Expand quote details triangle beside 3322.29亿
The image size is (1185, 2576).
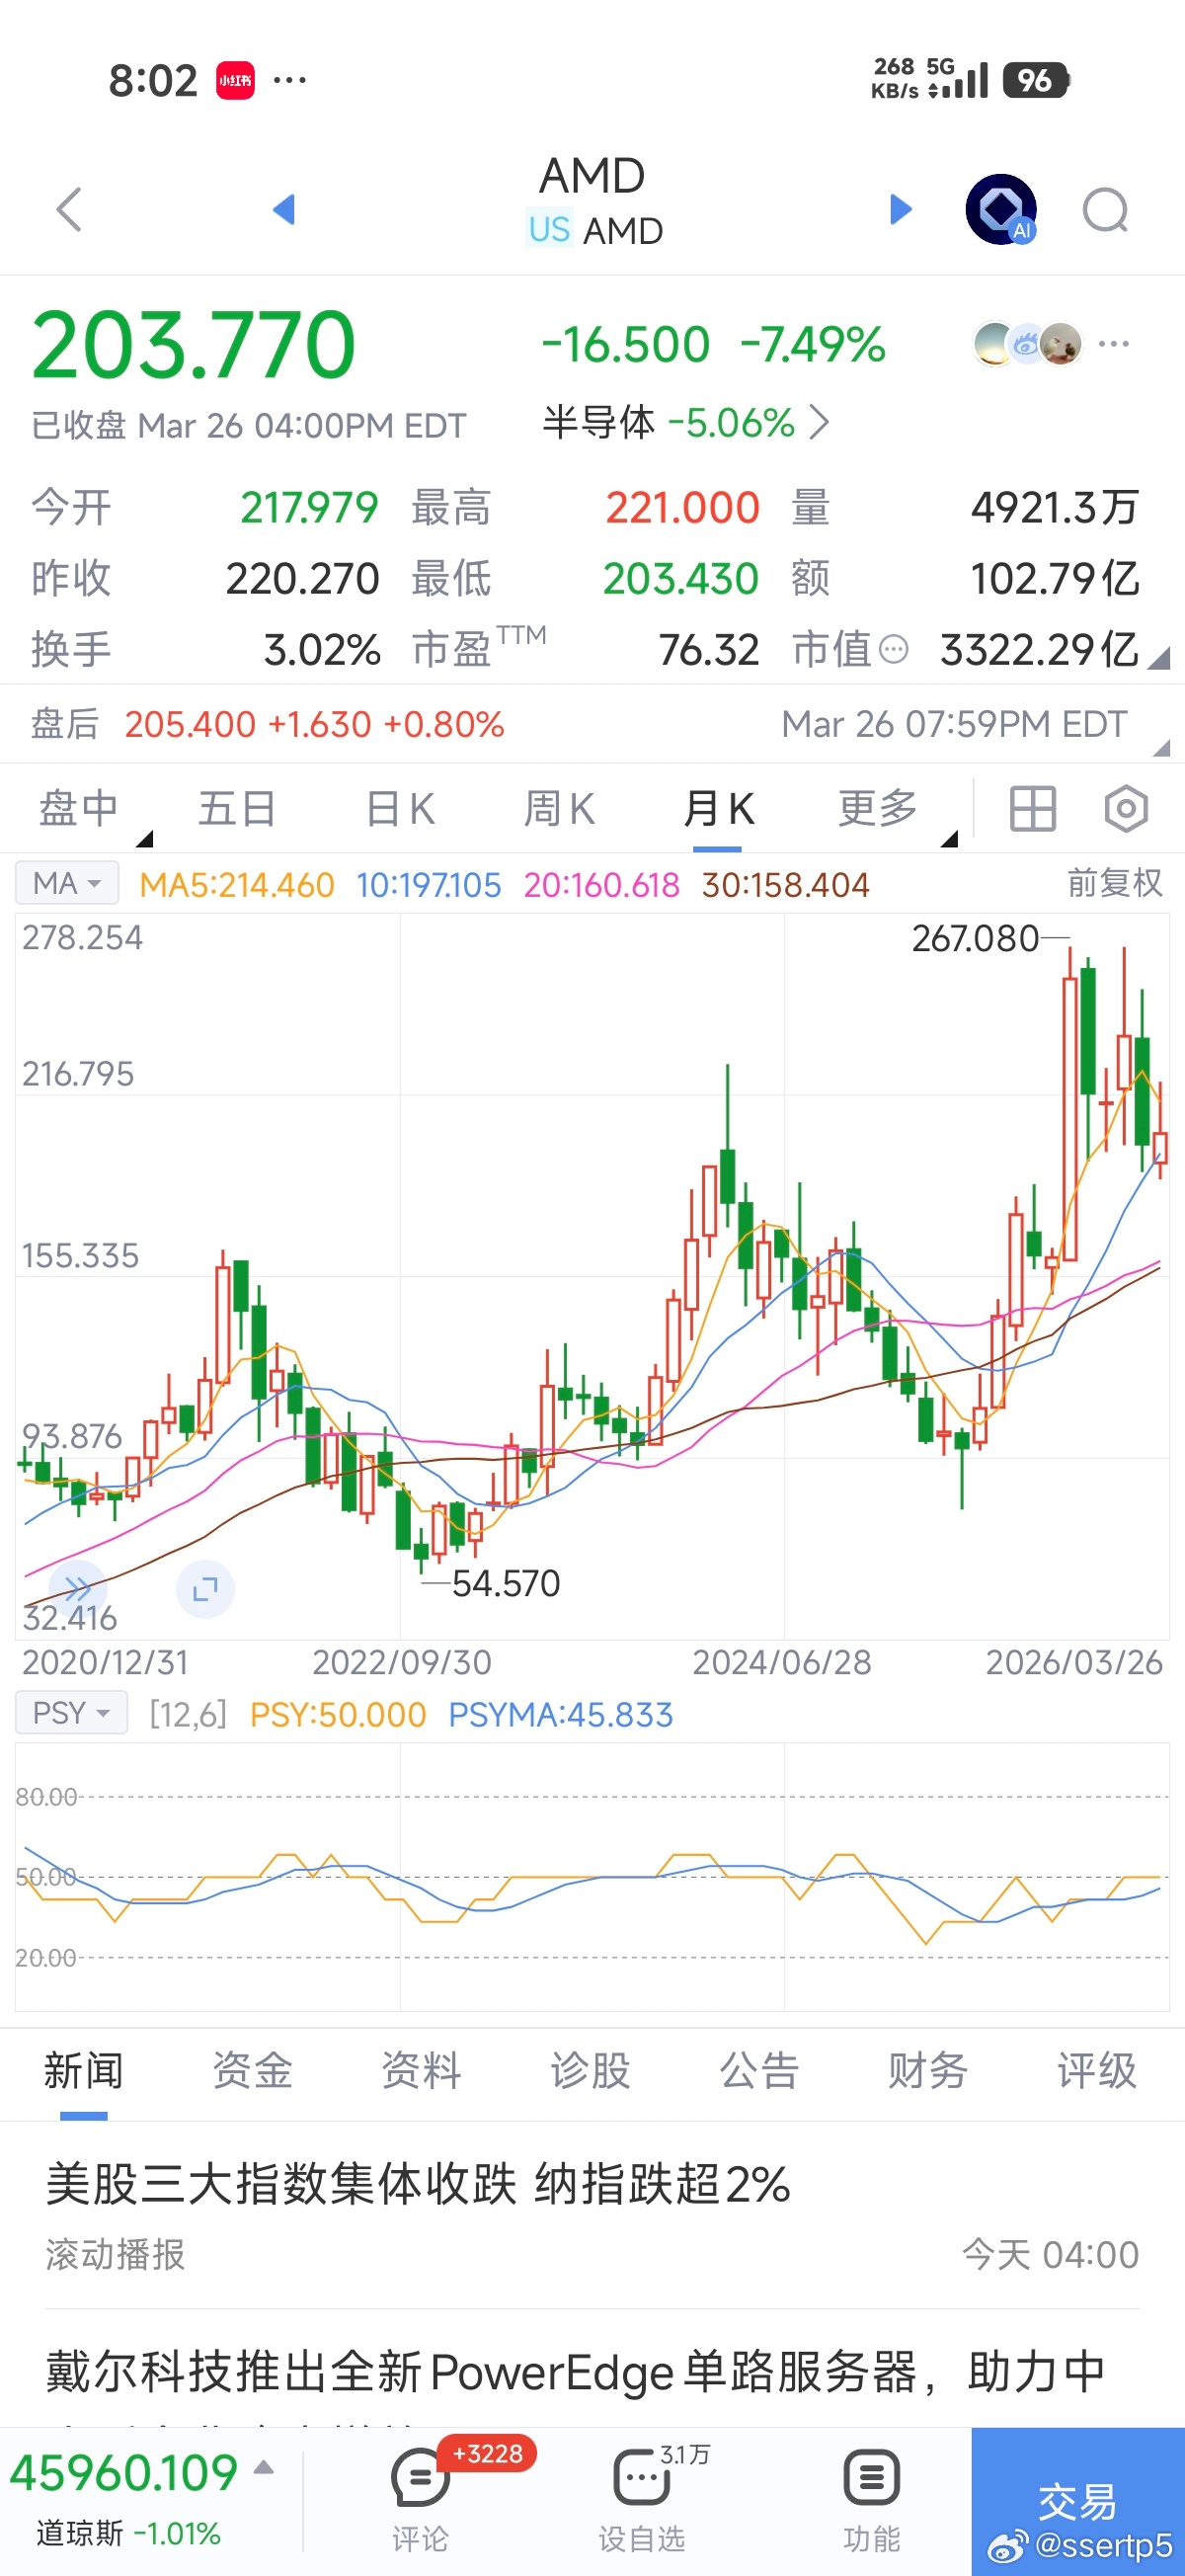[x=1159, y=658]
